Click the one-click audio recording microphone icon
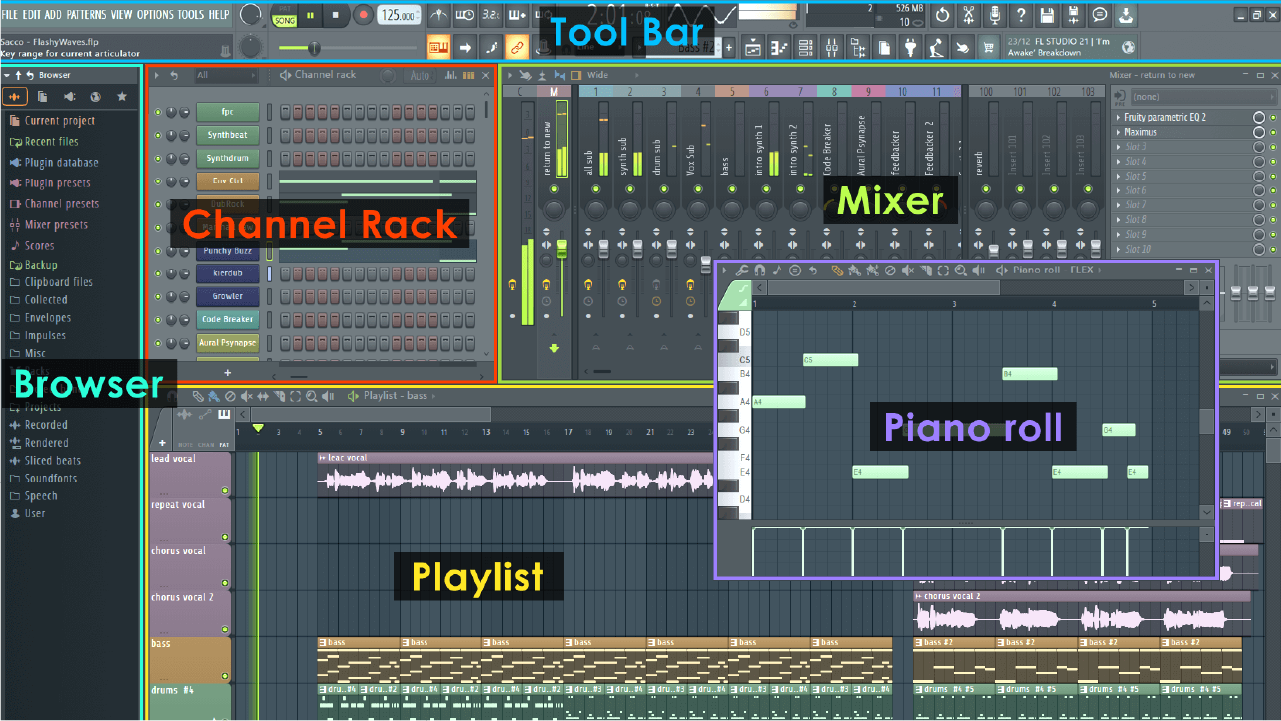Screen dimensions: 1281x721 pos(994,15)
